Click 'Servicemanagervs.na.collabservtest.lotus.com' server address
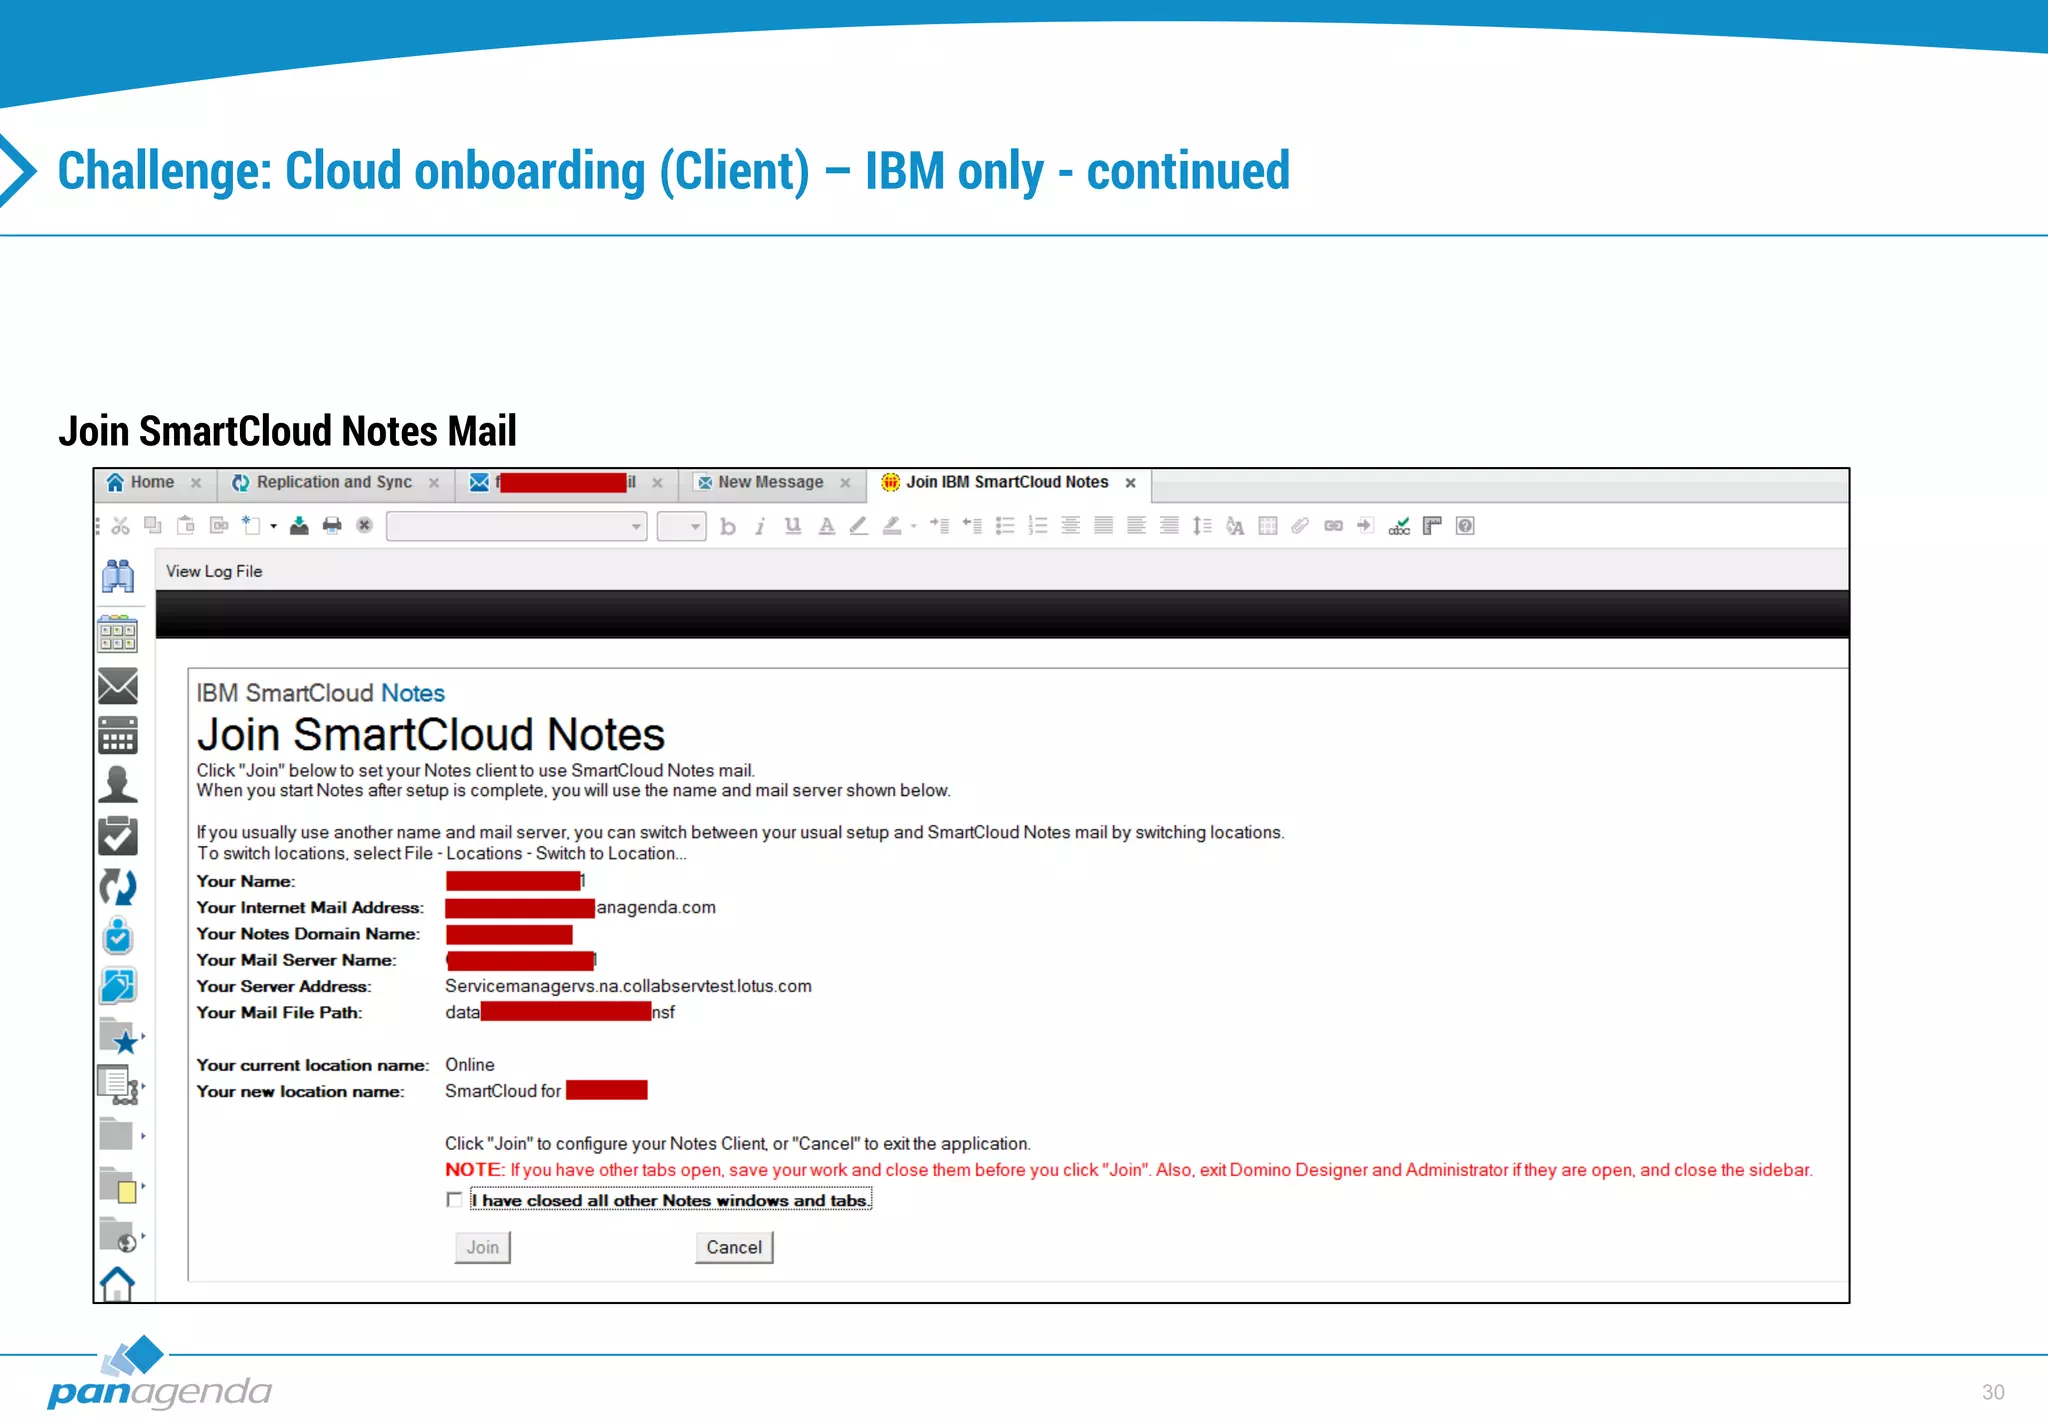The image size is (2048, 1418). [628, 987]
